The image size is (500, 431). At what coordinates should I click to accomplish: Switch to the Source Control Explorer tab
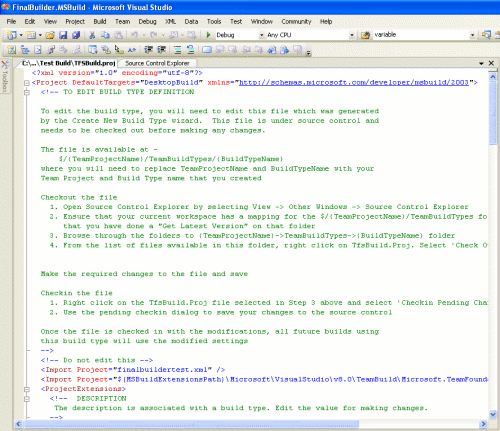pos(157,63)
